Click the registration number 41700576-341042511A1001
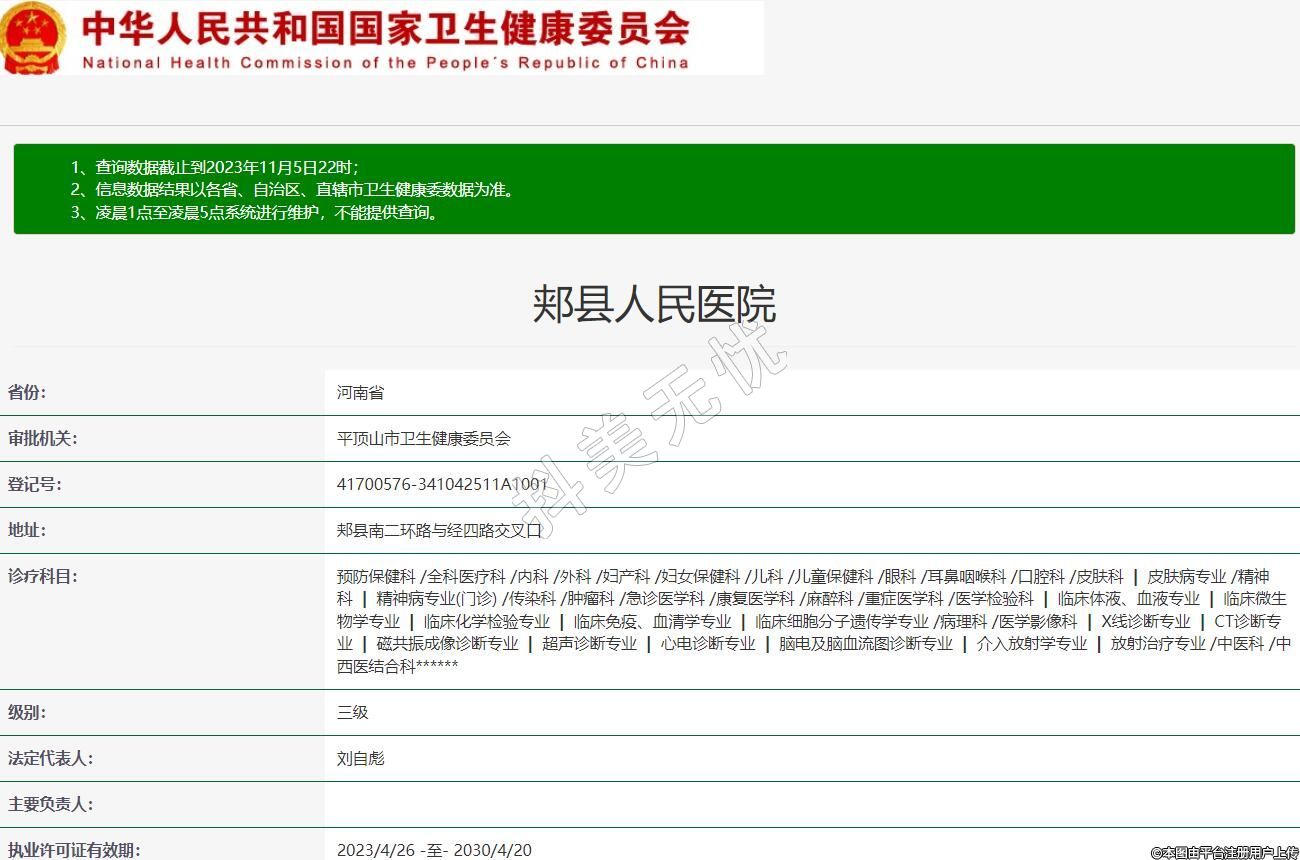This screenshot has width=1300, height=860. (x=442, y=484)
